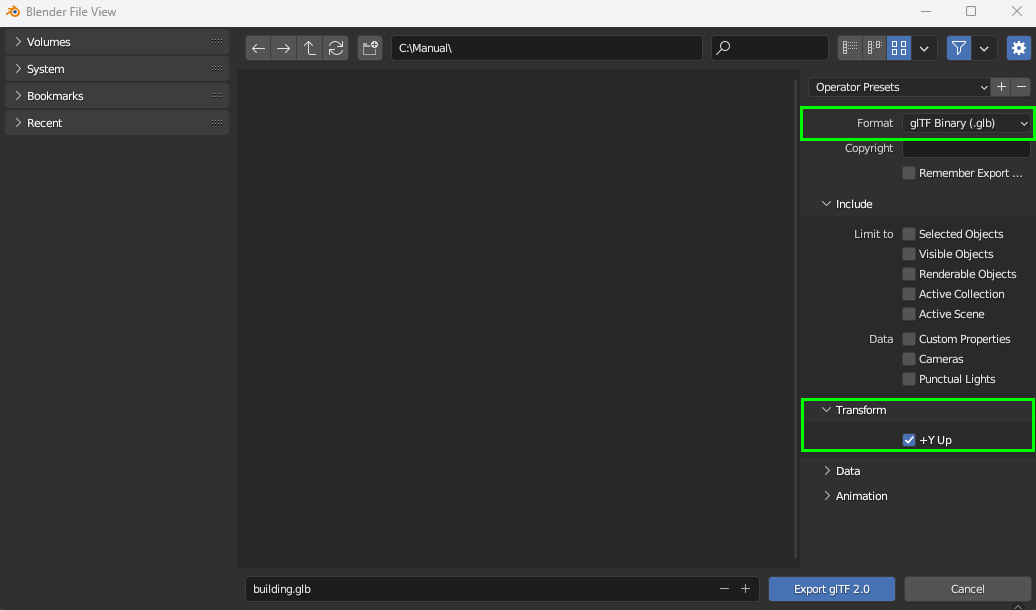Expand the Data section

847,470
